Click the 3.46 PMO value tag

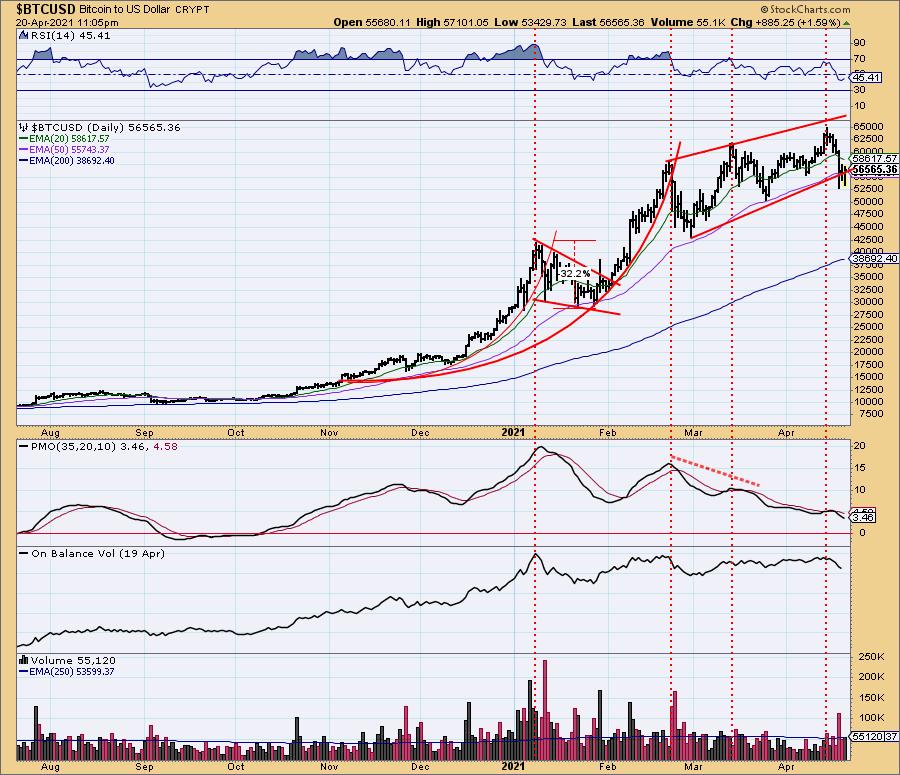point(863,517)
